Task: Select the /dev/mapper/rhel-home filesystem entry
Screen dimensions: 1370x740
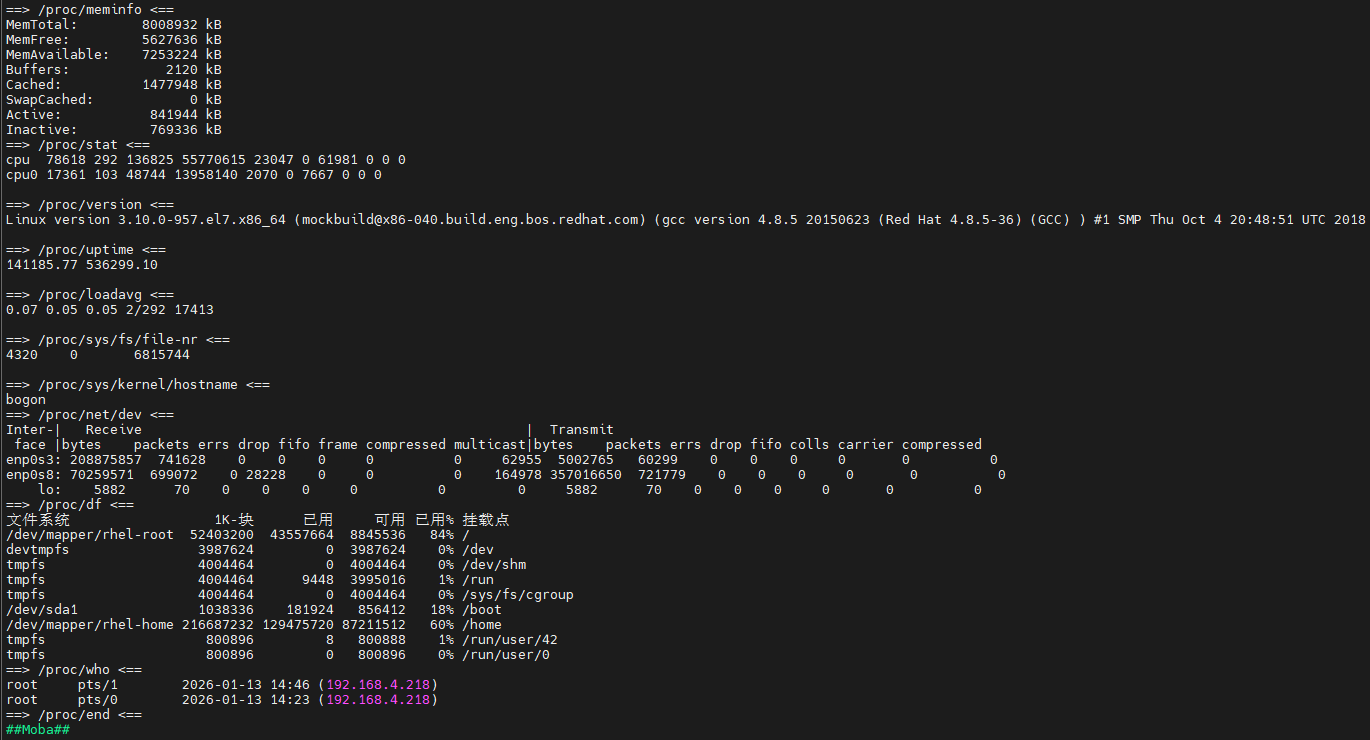Action: (x=90, y=625)
